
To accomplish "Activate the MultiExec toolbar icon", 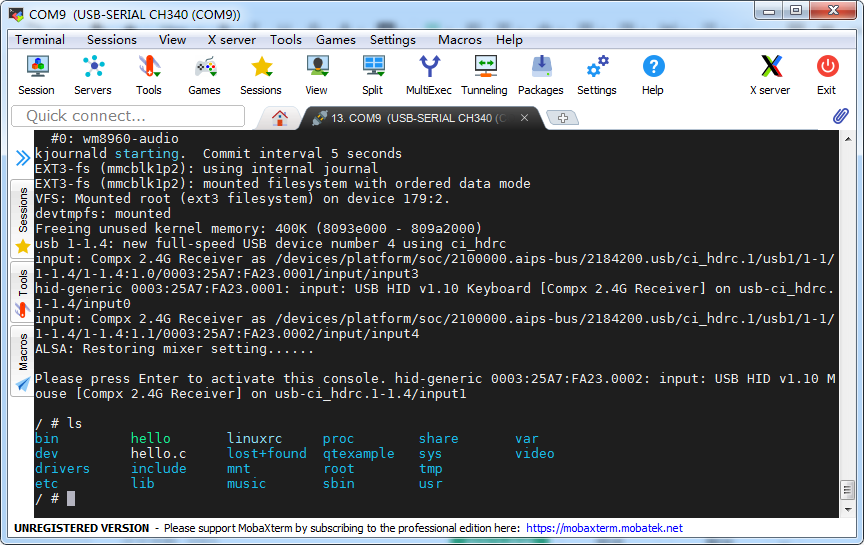I will [x=429, y=75].
